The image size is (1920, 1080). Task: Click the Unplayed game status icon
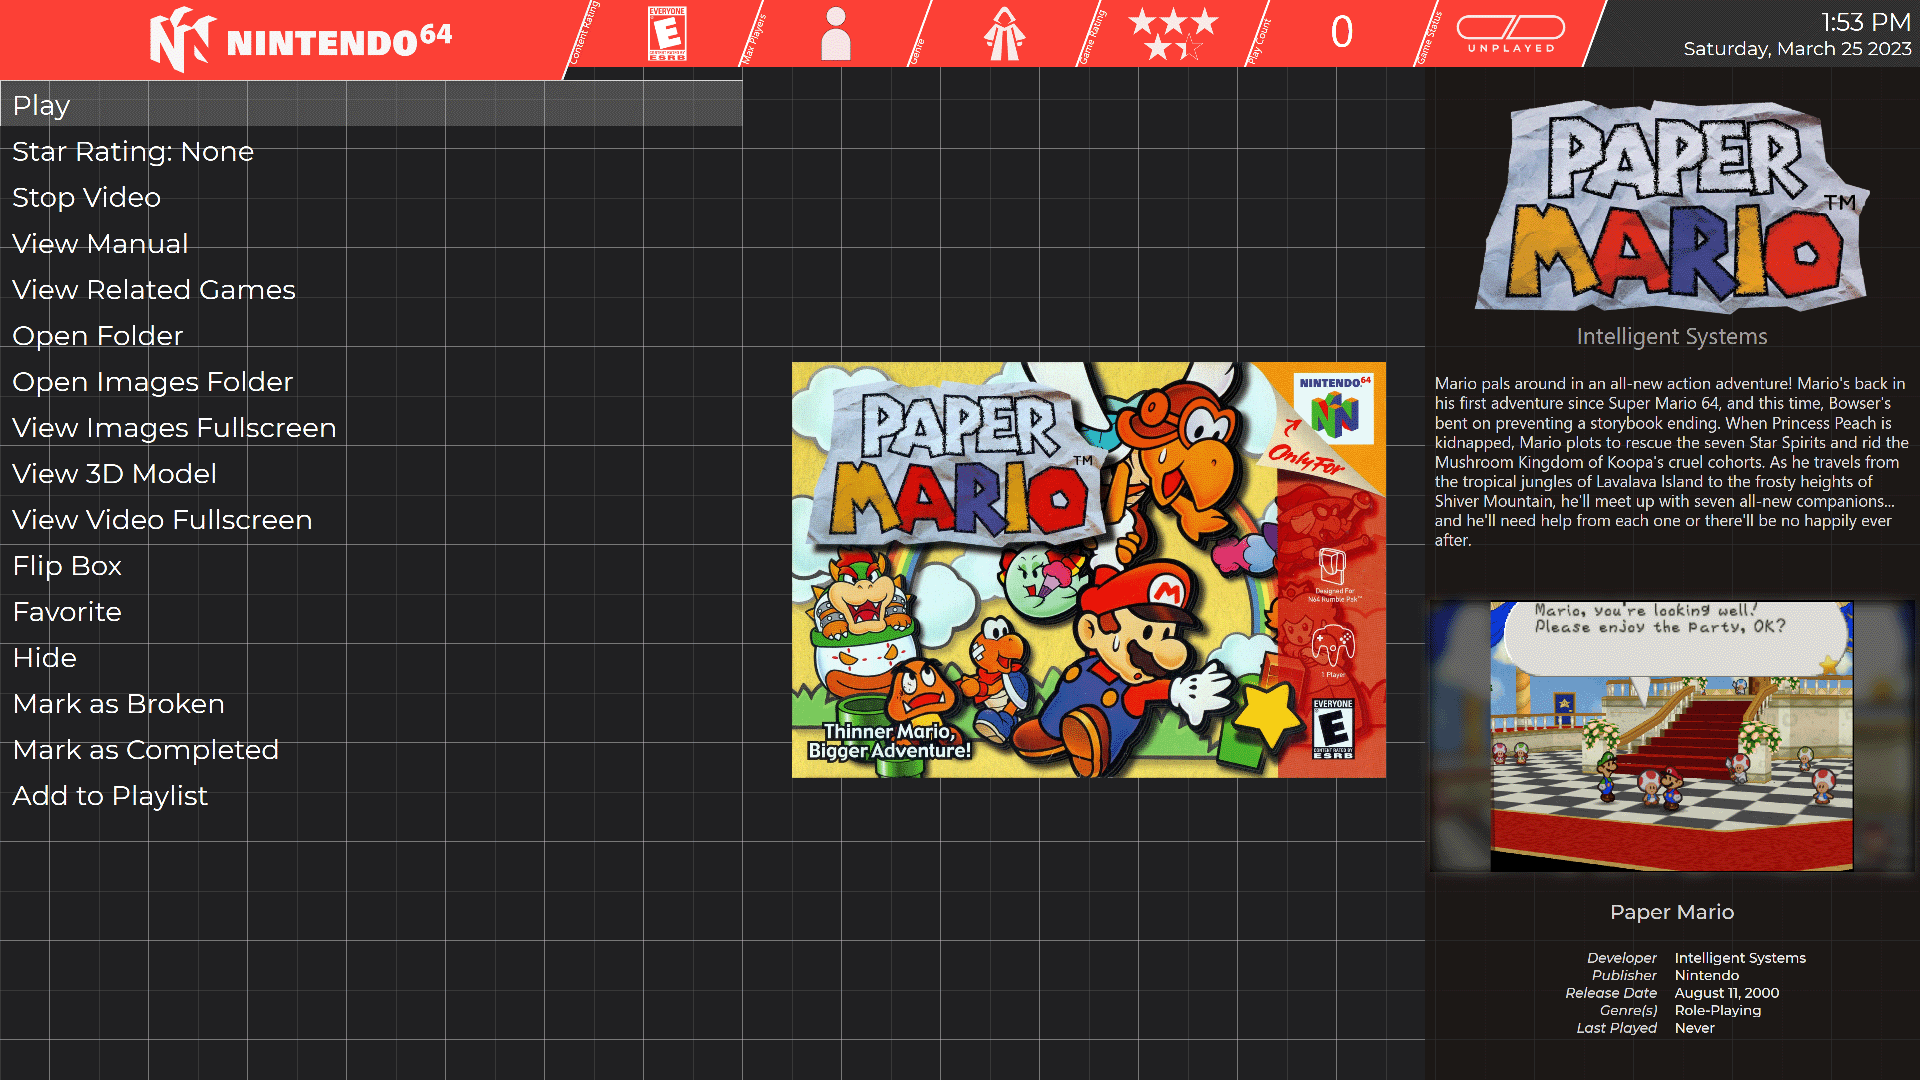click(x=1511, y=34)
